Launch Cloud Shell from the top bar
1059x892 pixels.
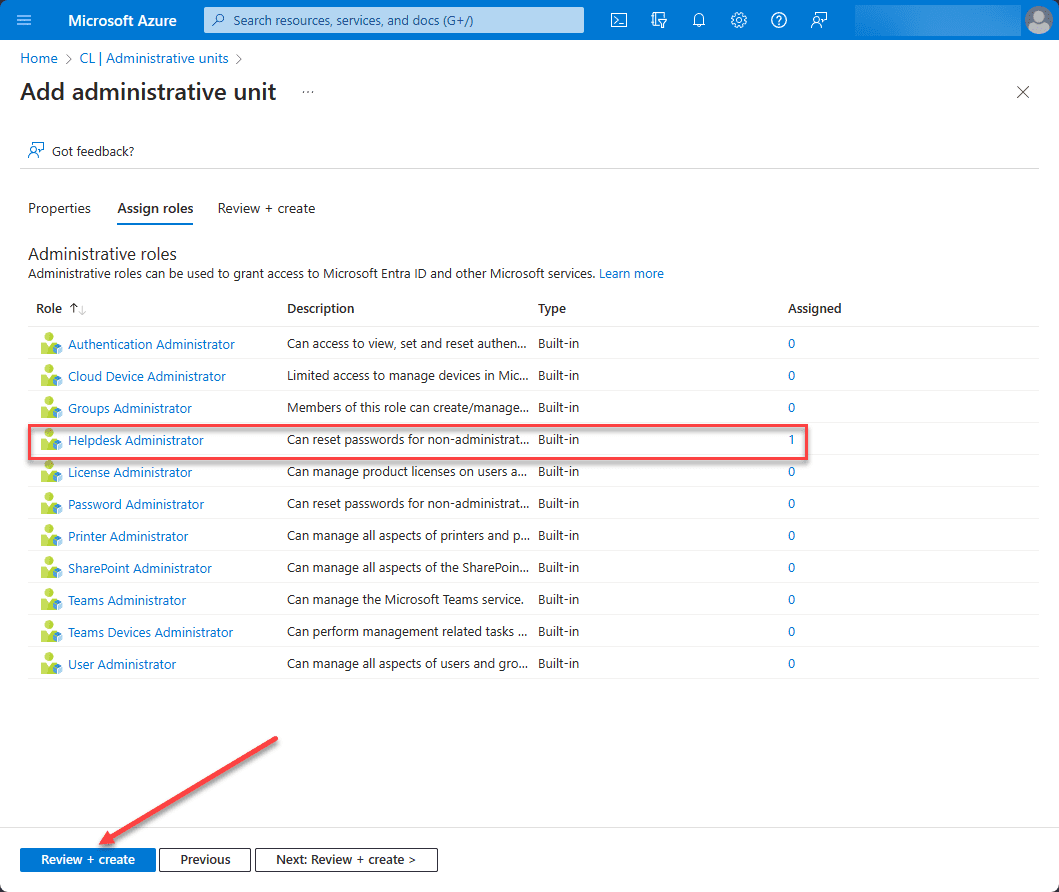click(619, 20)
